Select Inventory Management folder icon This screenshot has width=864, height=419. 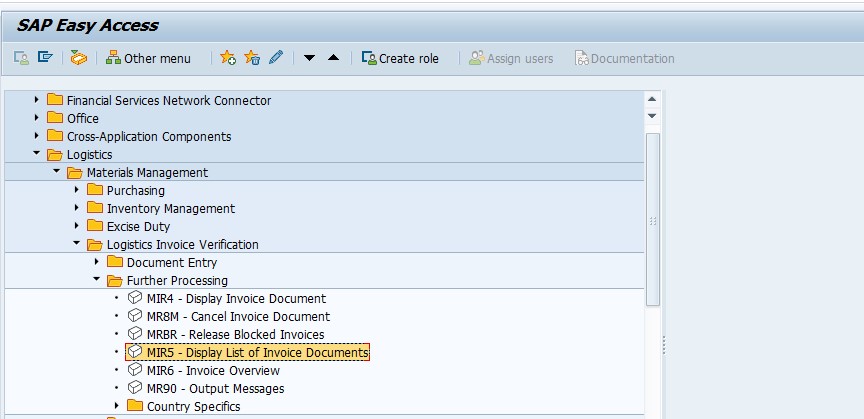click(x=95, y=208)
